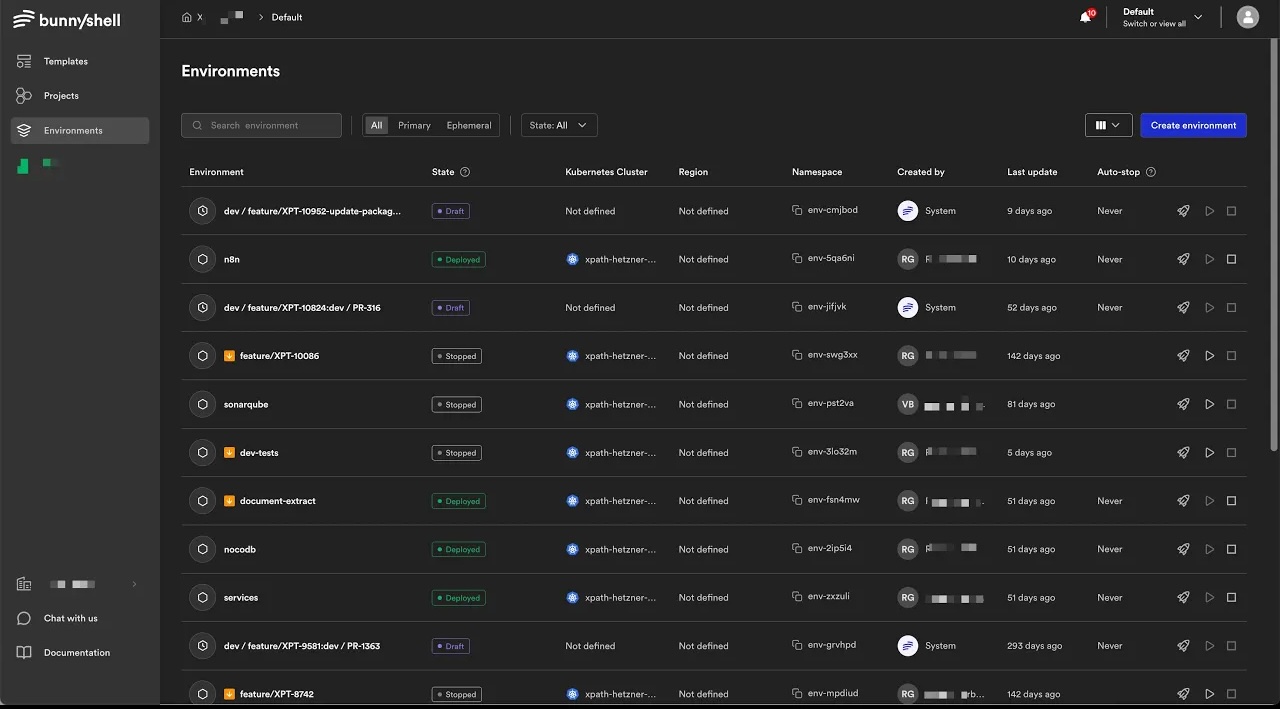This screenshot has height=709, width=1280.
Task: Click the Auto-stop column info icon
Action: pyautogui.click(x=1150, y=172)
